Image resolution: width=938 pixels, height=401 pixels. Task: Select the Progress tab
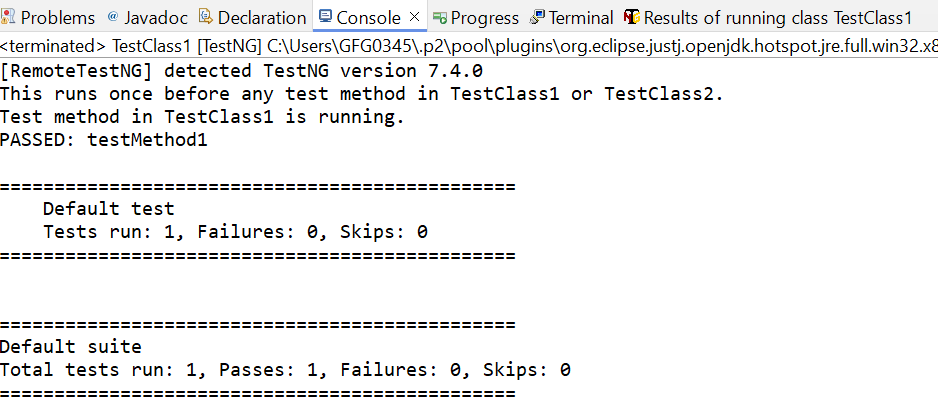476,18
